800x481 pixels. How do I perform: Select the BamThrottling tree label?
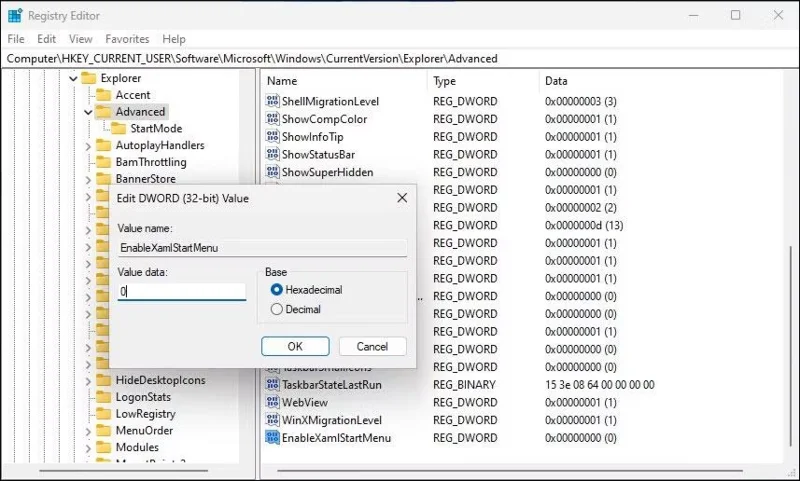point(151,162)
